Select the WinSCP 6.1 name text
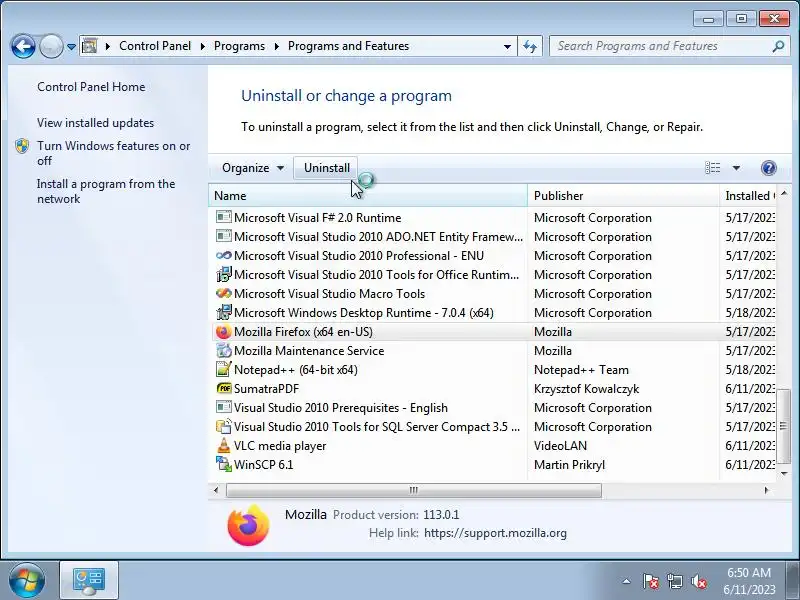 click(x=263, y=465)
